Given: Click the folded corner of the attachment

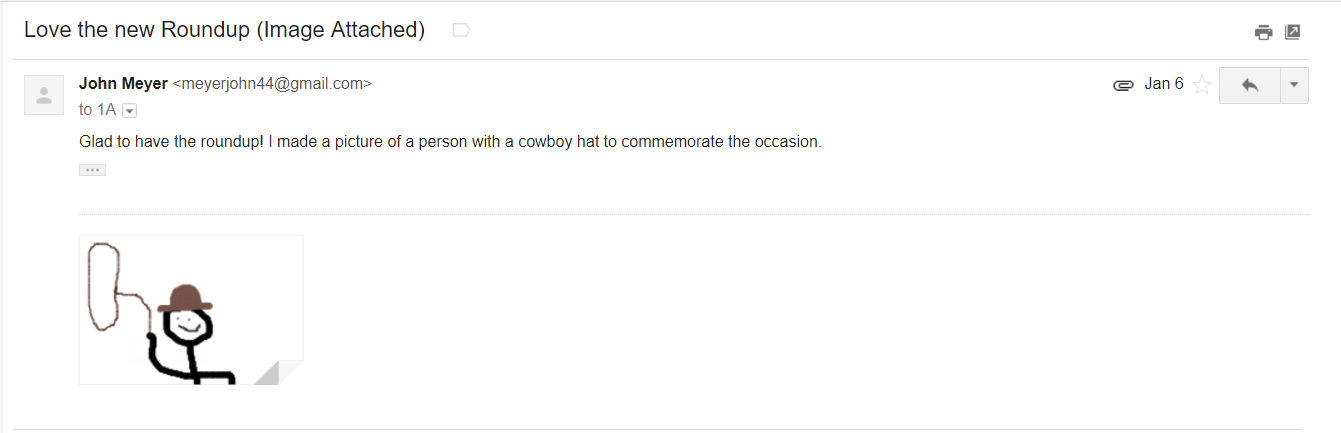Looking at the screenshot, I should click(x=281, y=374).
